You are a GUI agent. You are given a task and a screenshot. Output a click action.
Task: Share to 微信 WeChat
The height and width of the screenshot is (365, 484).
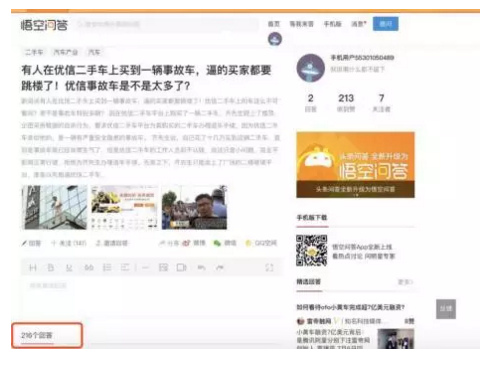225,243
